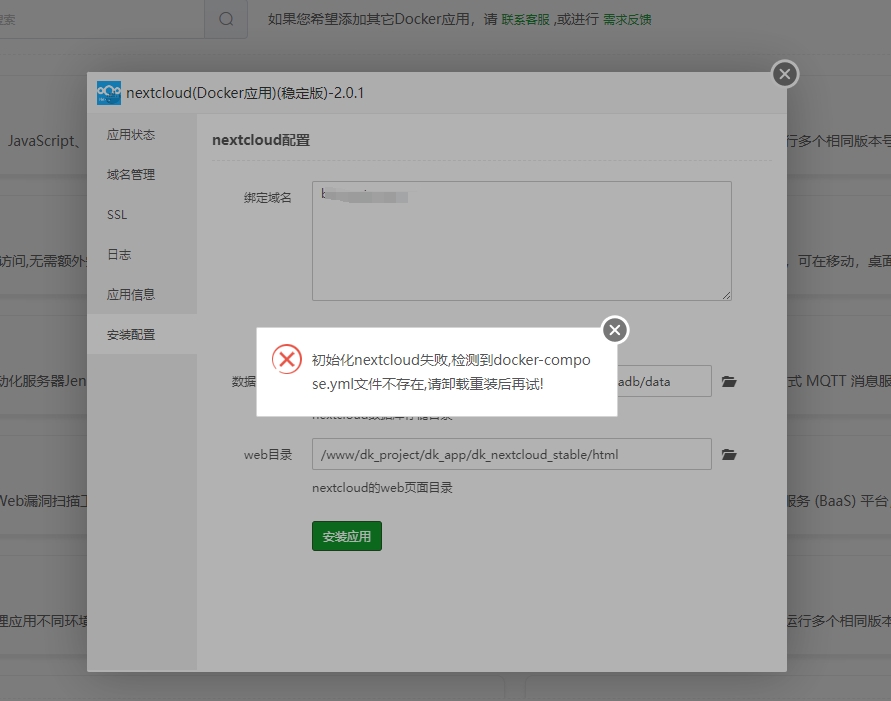Browse folder for database storage directory

[x=729, y=382]
